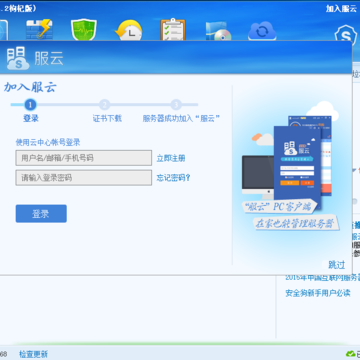Select step 2 证书下载 circle
360x360 pixels.
click(x=104, y=105)
